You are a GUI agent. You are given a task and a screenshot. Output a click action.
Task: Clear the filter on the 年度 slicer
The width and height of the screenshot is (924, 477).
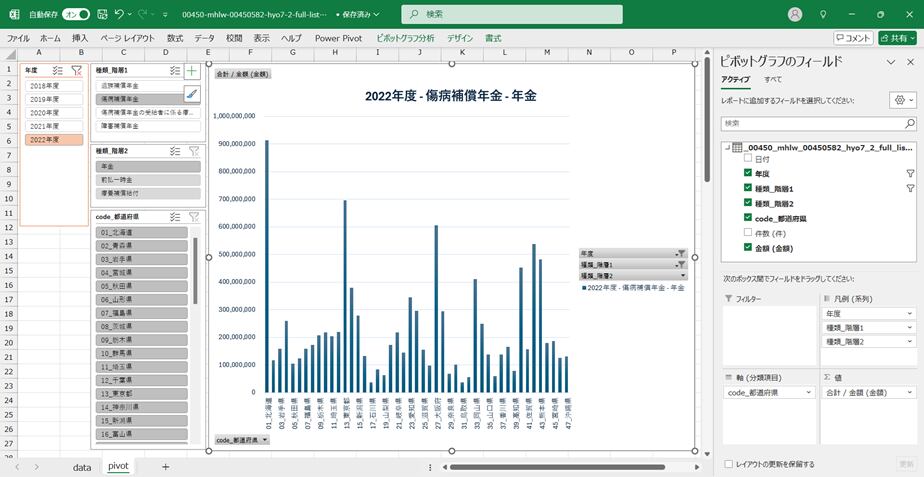[77, 71]
